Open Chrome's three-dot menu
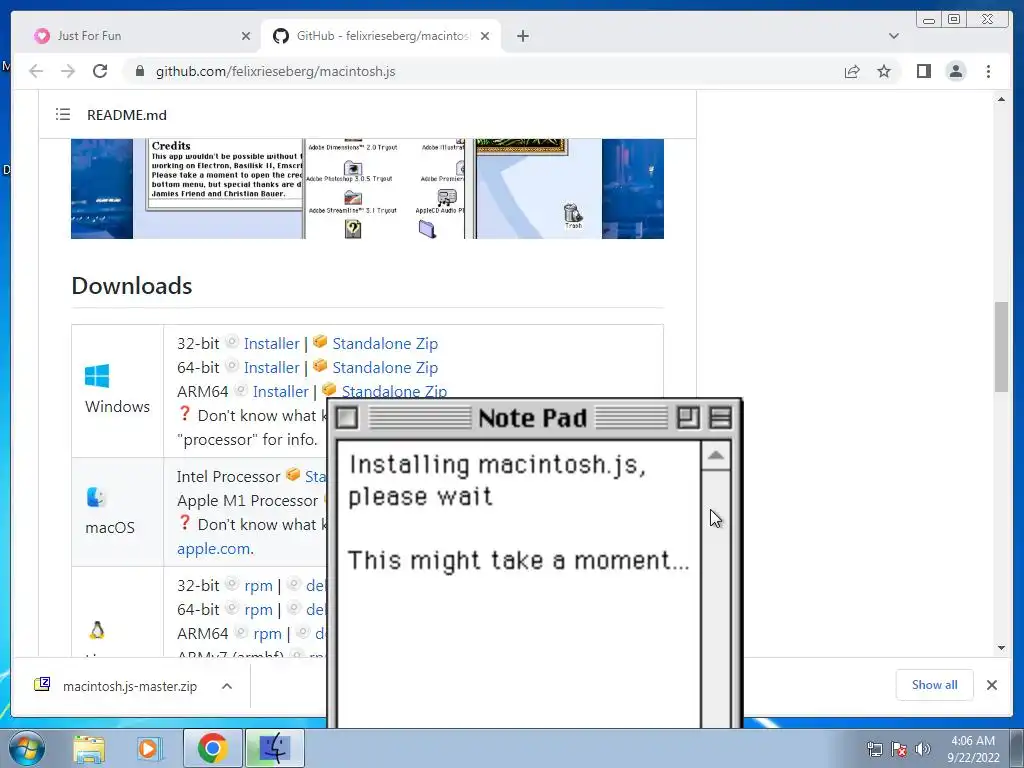The image size is (1024, 768). pyautogui.click(x=988, y=71)
